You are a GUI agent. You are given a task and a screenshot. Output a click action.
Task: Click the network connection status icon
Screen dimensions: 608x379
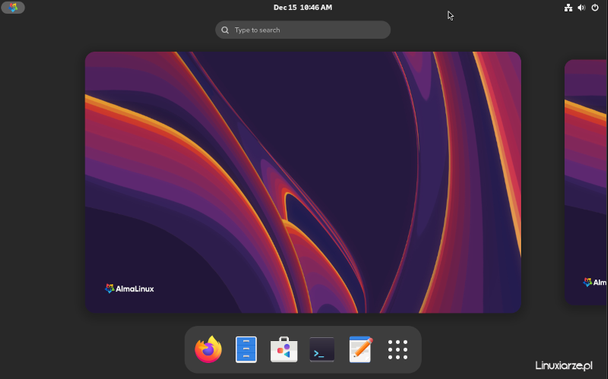[568, 8]
